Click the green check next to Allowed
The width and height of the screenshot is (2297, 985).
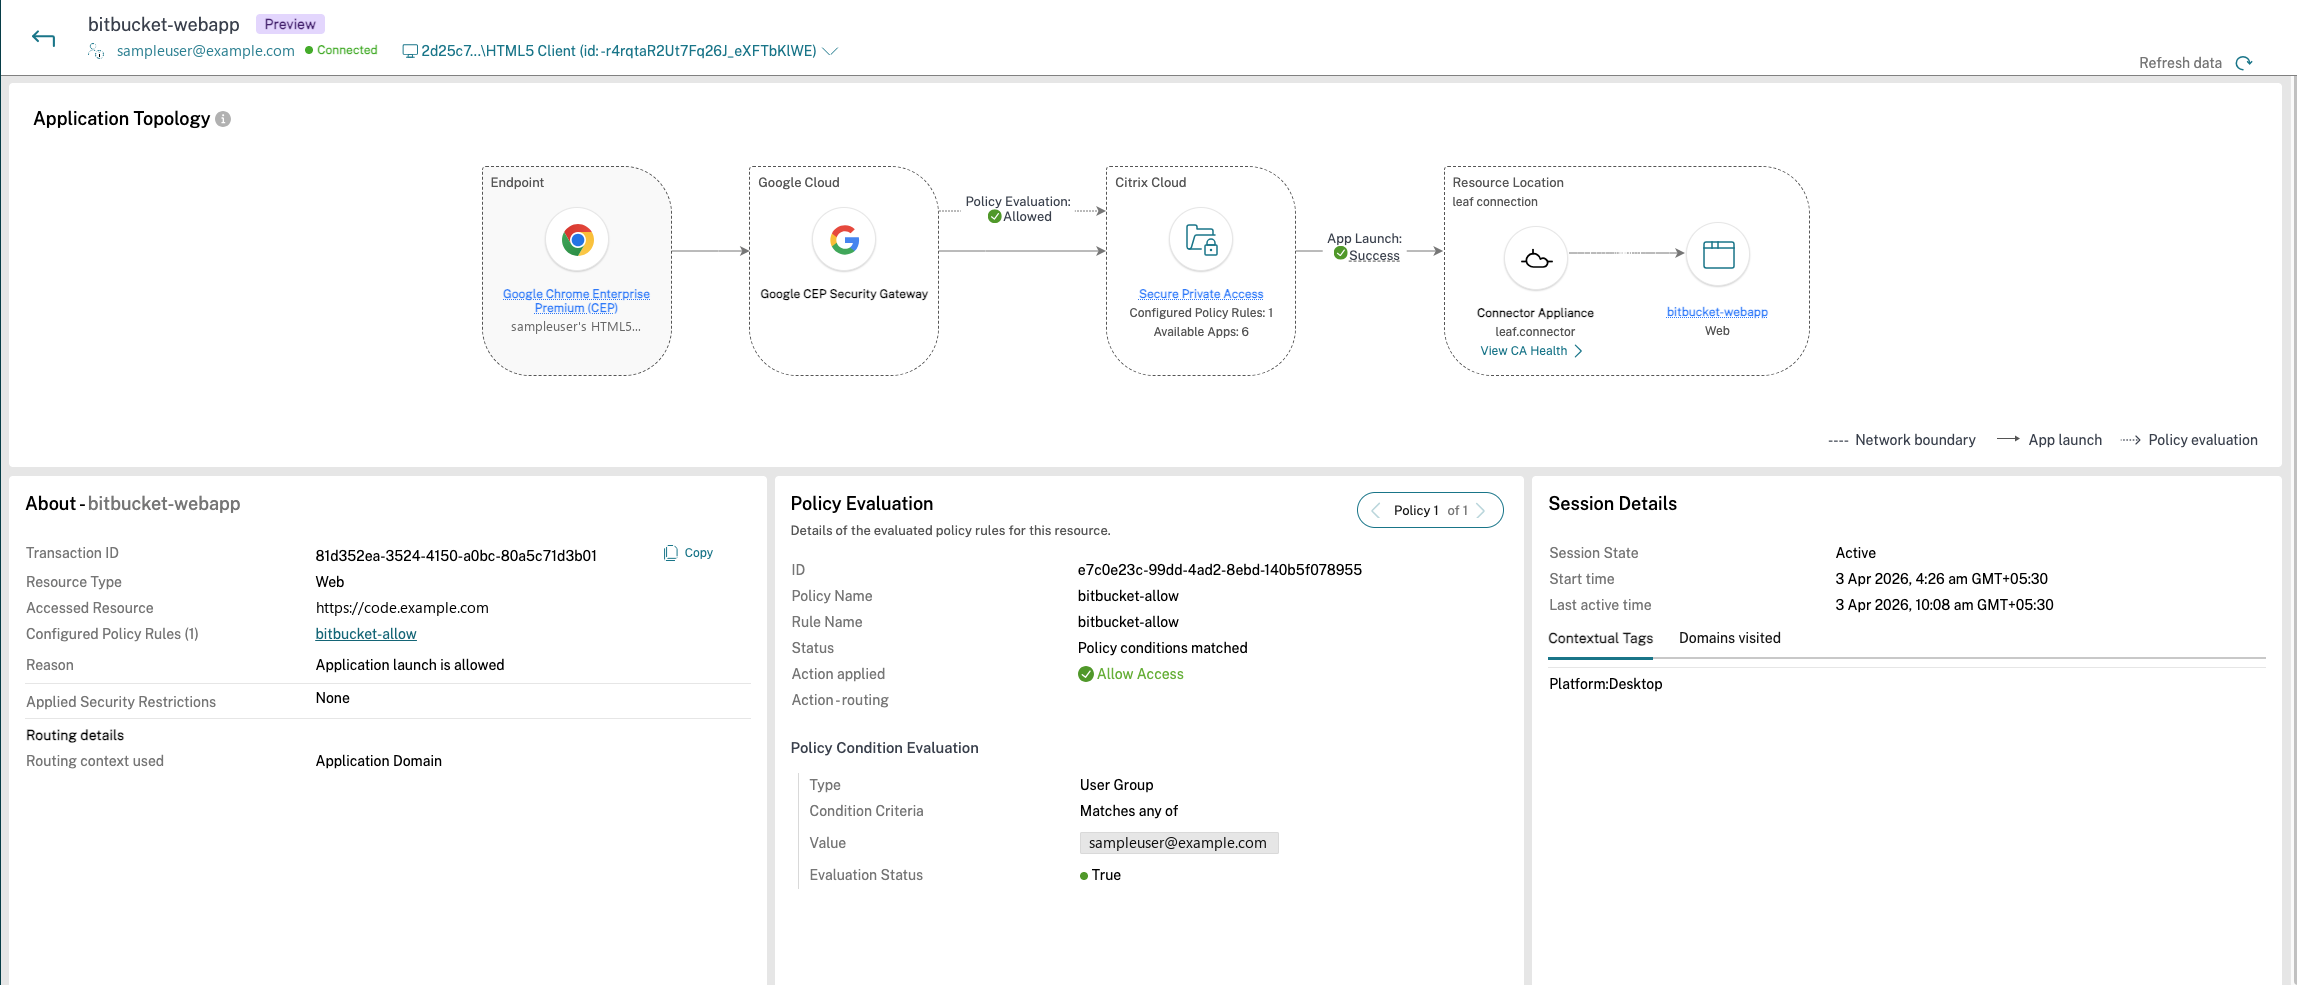click(x=994, y=217)
